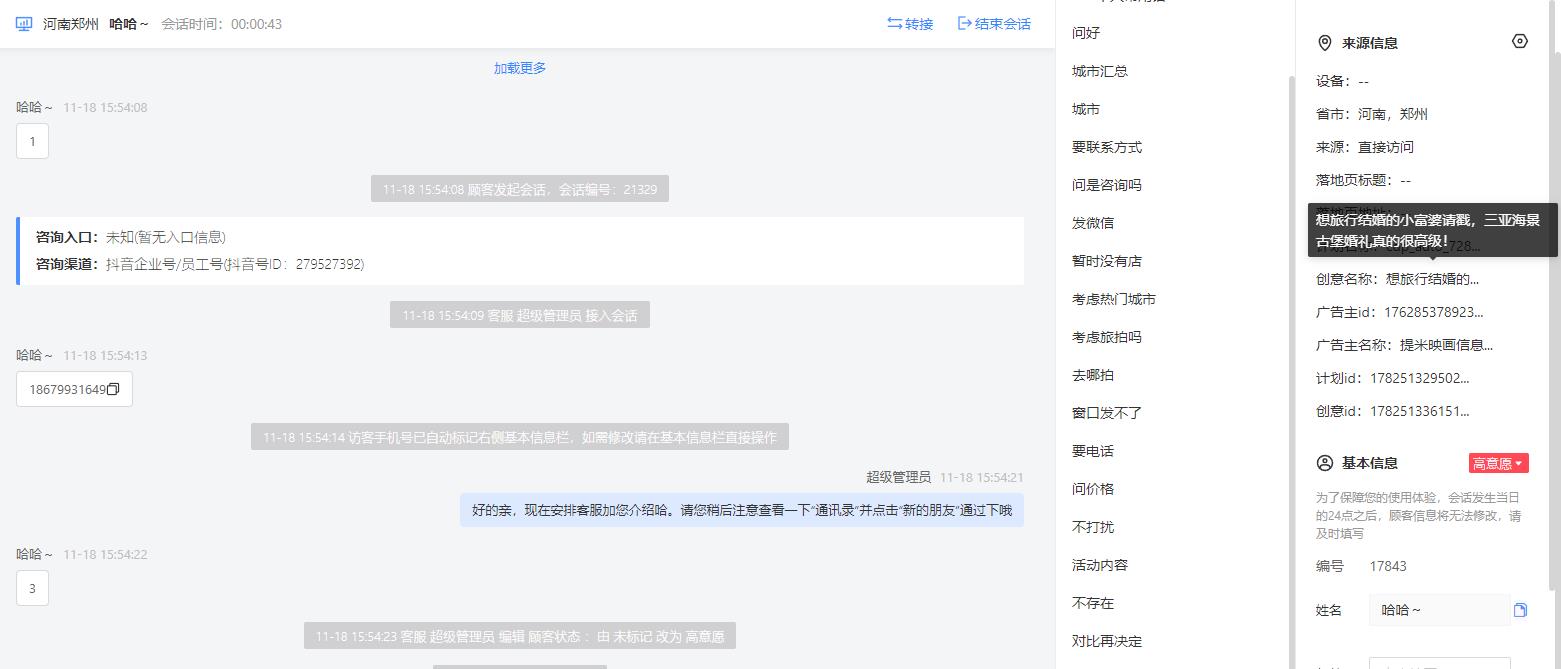
Task: Select quick reply 不打扰
Action: coord(1093,527)
